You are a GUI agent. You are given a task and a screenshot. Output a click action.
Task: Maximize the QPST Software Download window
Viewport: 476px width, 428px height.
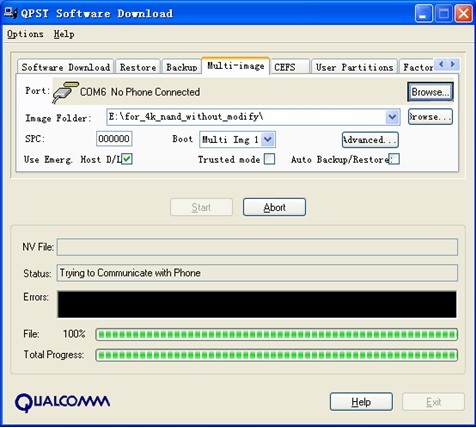click(x=444, y=14)
